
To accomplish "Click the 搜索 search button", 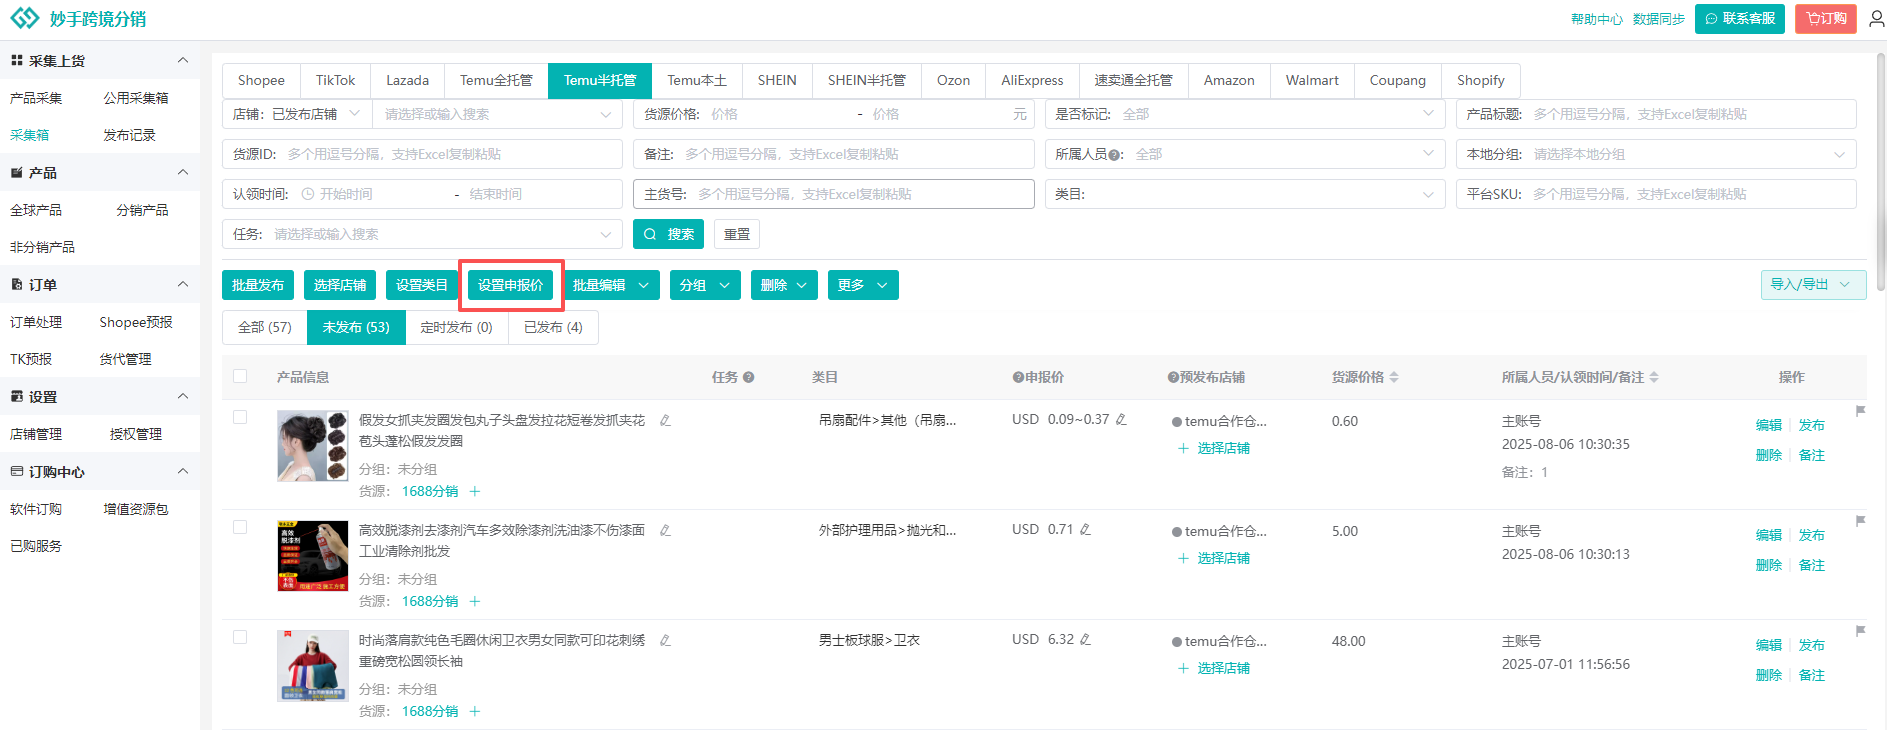I will [668, 234].
